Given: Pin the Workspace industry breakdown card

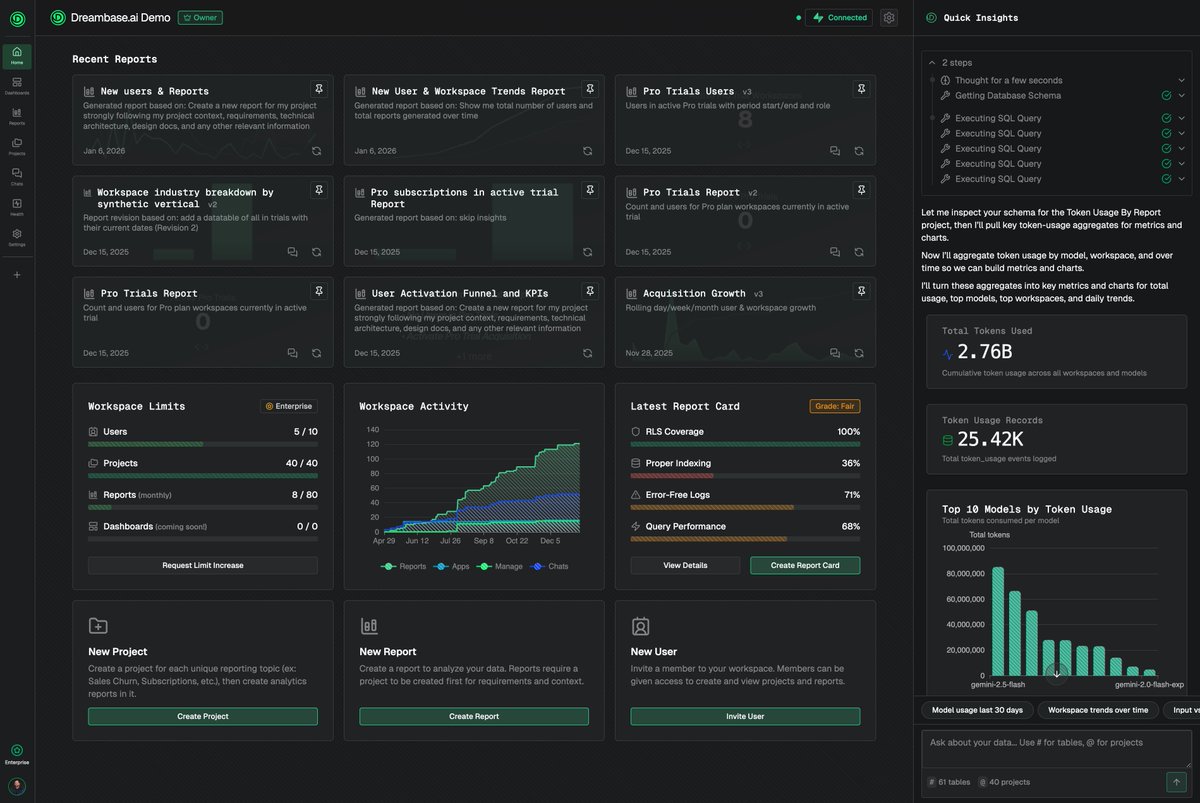Looking at the screenshot, I should pos(318,190).
